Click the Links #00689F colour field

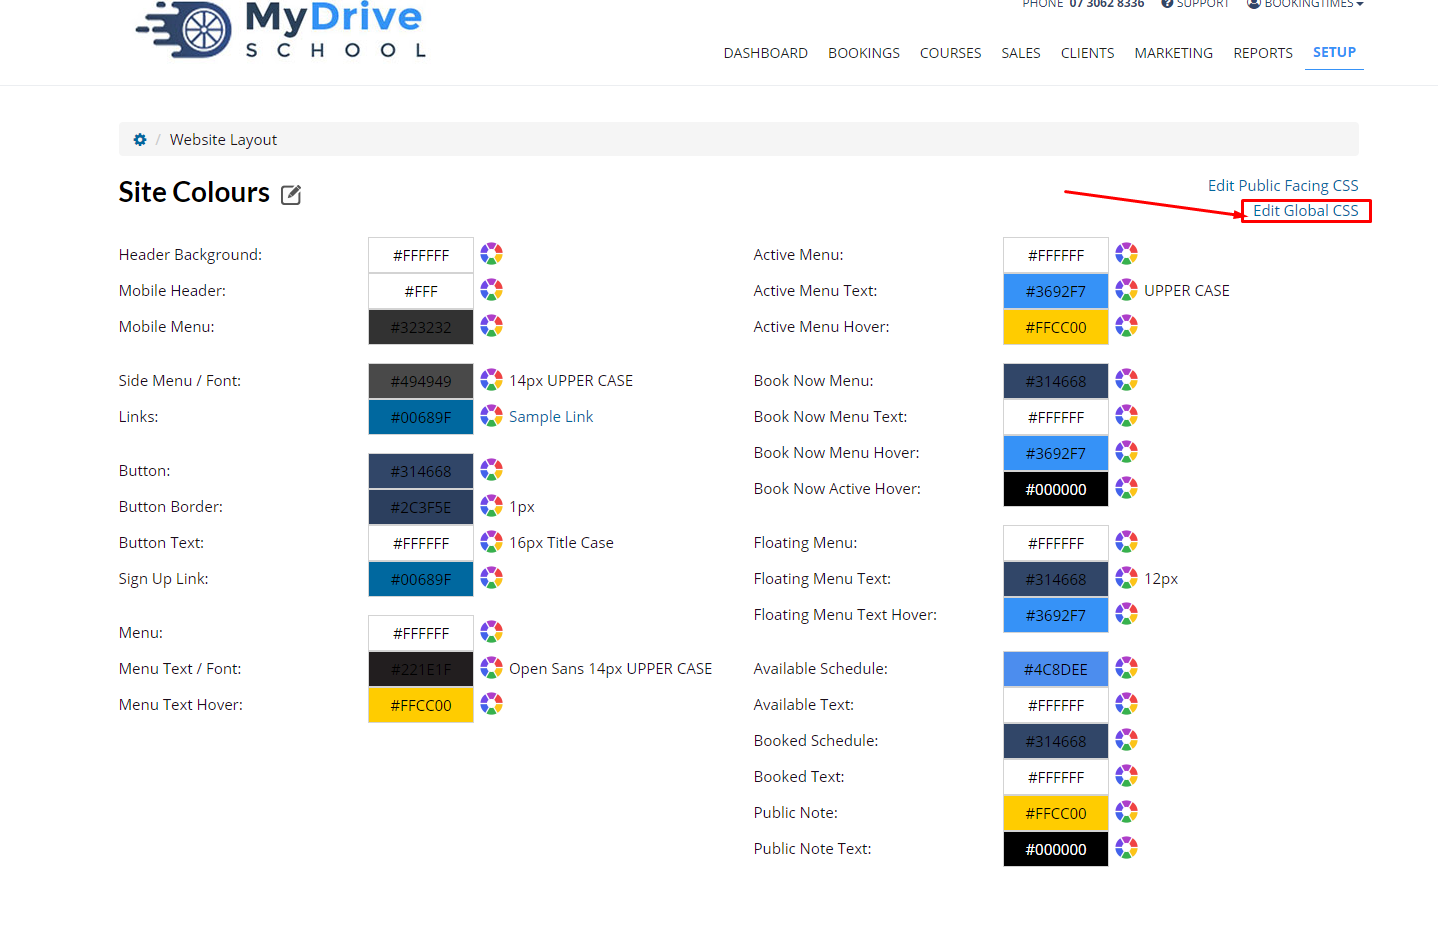point(421,417)
